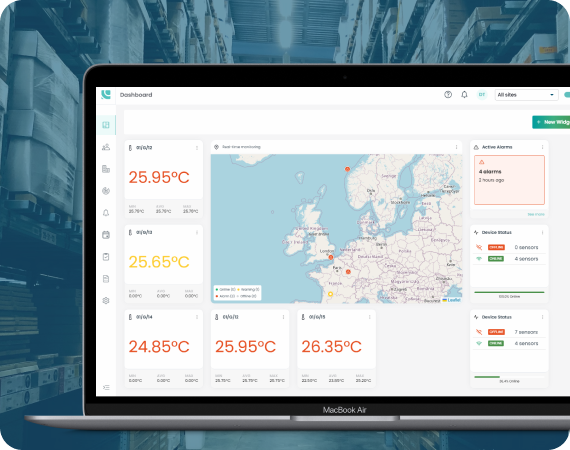Click the Active Alarms header bell icon

tap(476, 147)
